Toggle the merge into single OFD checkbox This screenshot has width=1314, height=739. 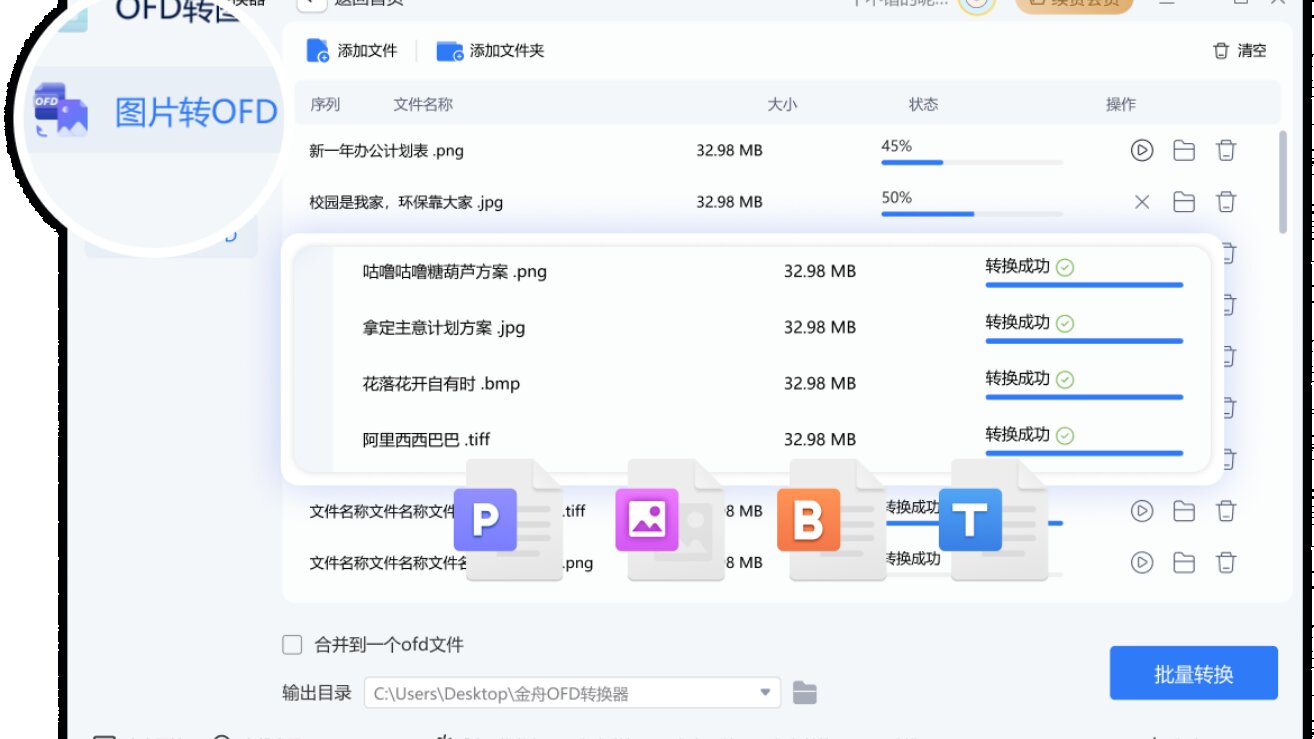tap(291, 645)
